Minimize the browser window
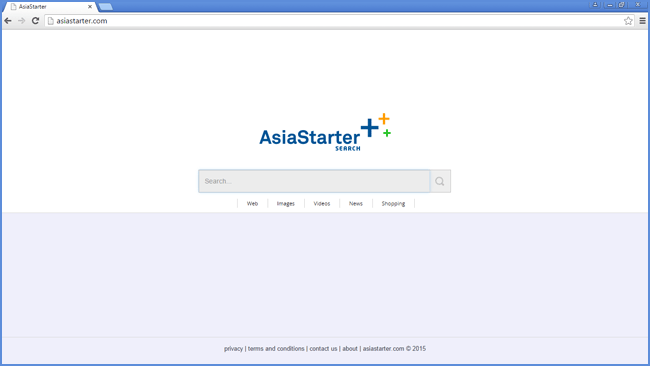 (x=610, y=5)
